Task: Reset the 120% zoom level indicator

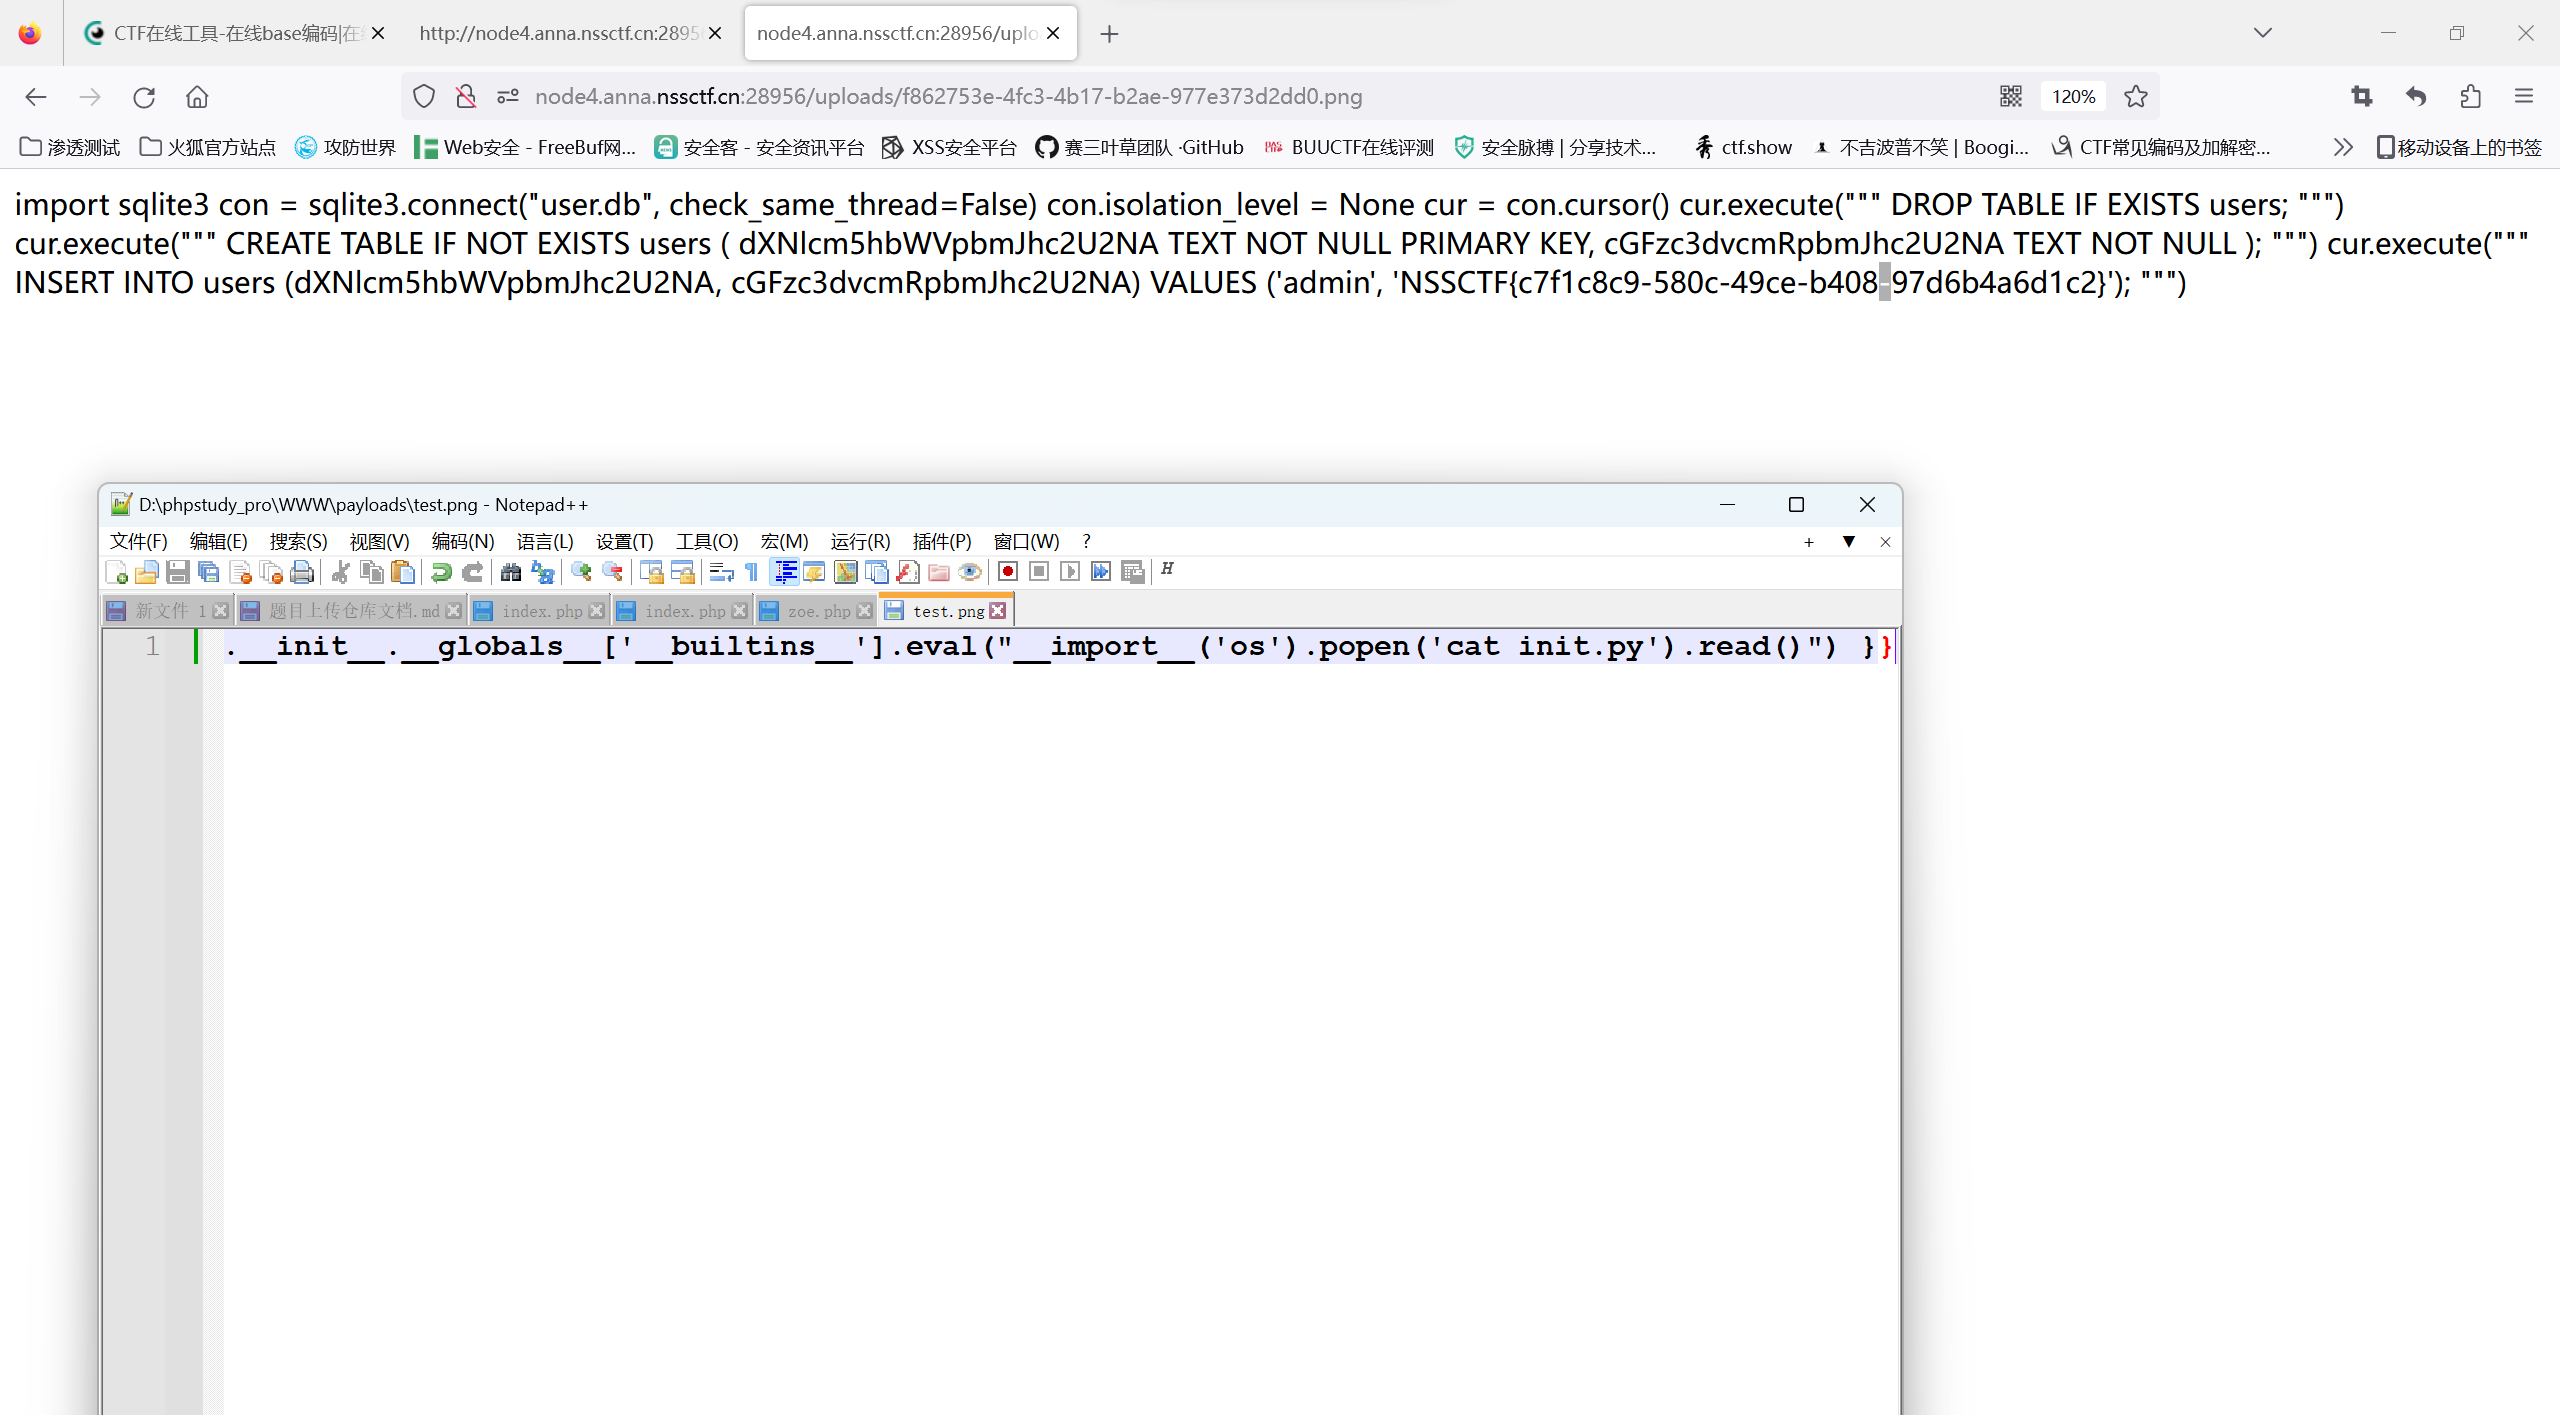Action: click(x=2073, y=96)
